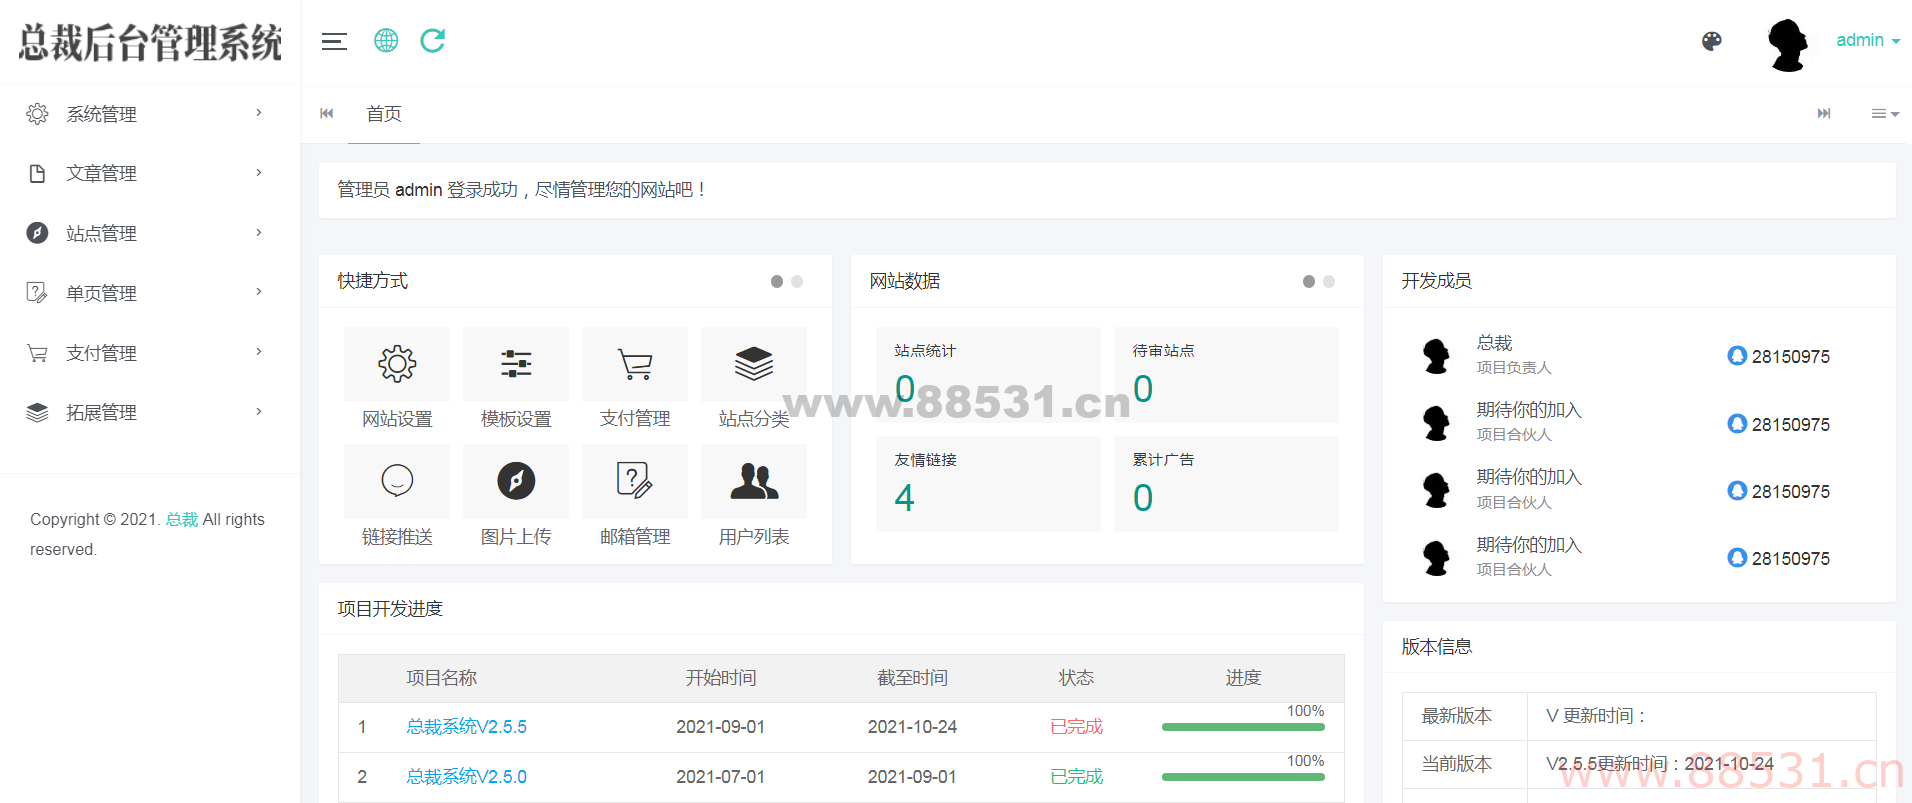Viewport: 1912px width, 803px height.
Task: Click the 当前版本 row label
Action: point(1456,764)
